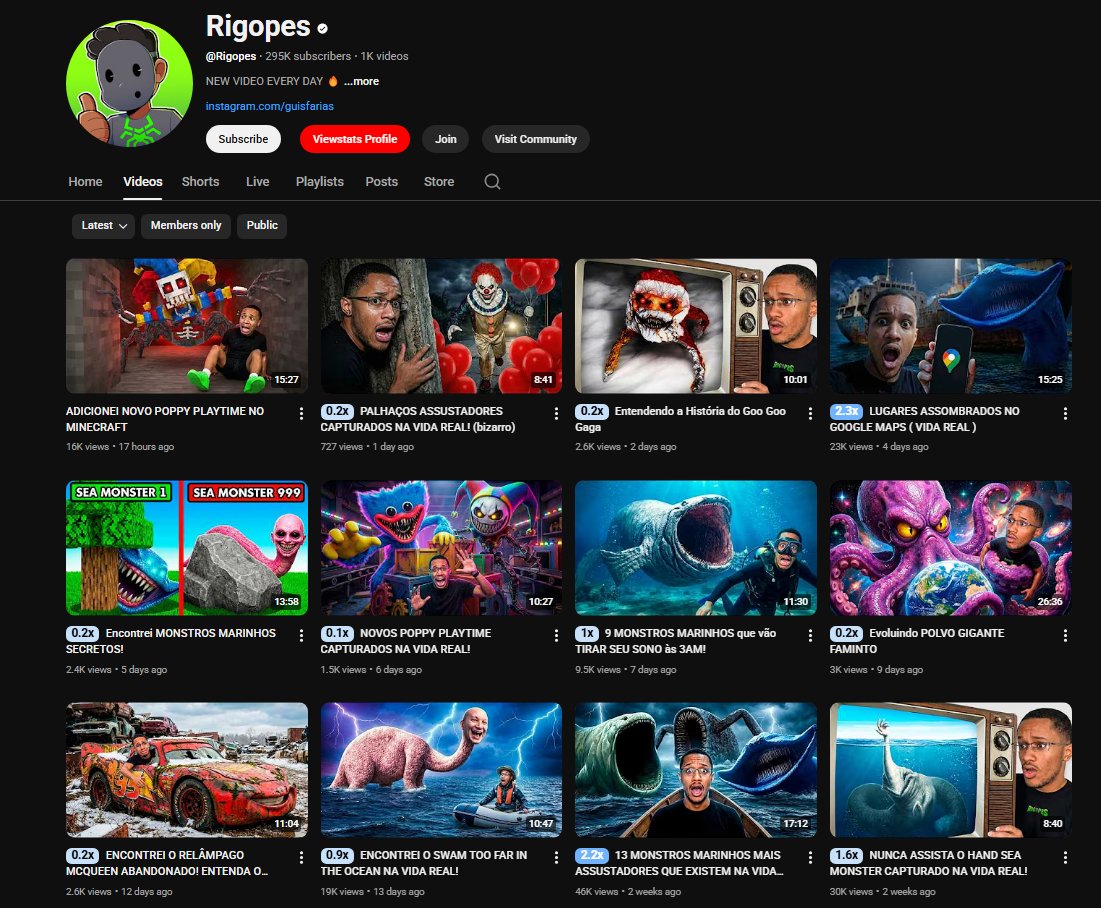The width and height of the screenshot is (1101, 908).
Task: Open the Live tab
Action: [258, 181]
